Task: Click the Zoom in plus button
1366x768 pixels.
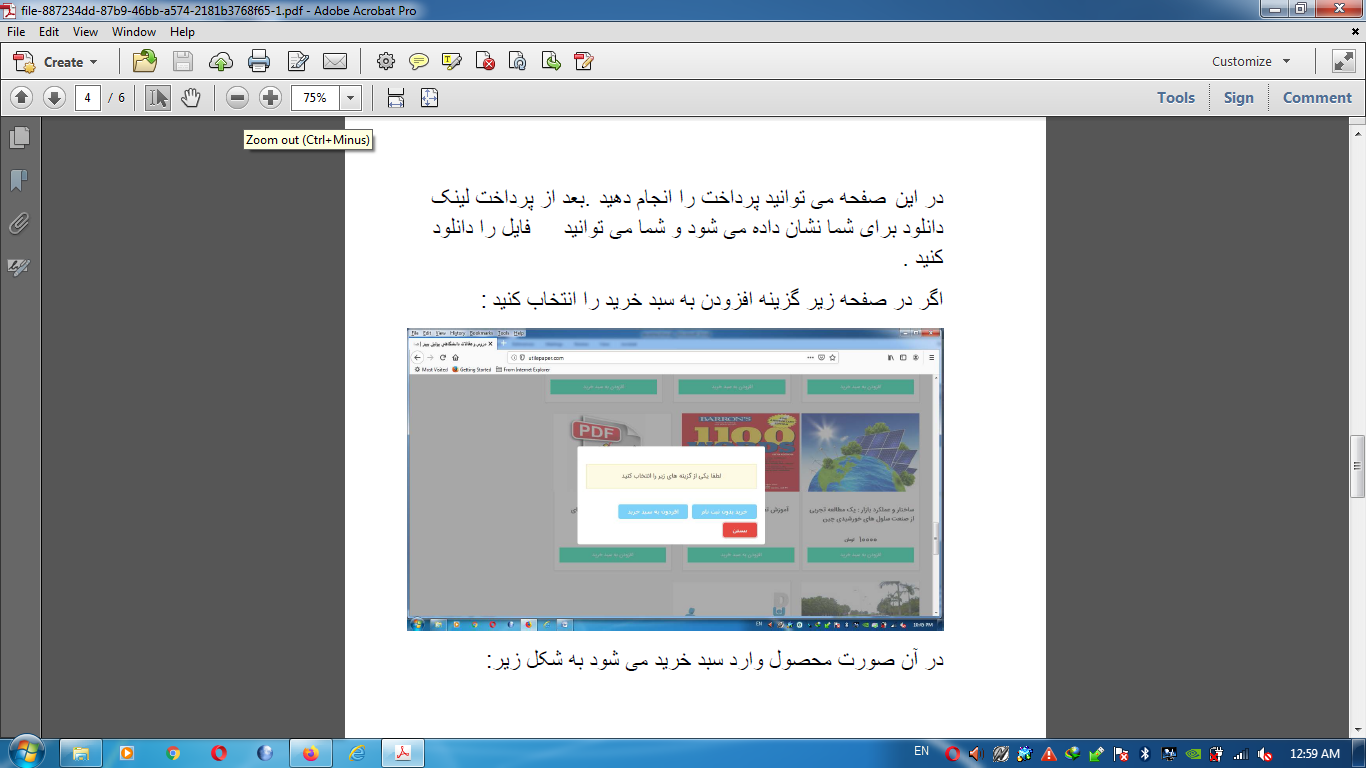Action: [270, 98]
